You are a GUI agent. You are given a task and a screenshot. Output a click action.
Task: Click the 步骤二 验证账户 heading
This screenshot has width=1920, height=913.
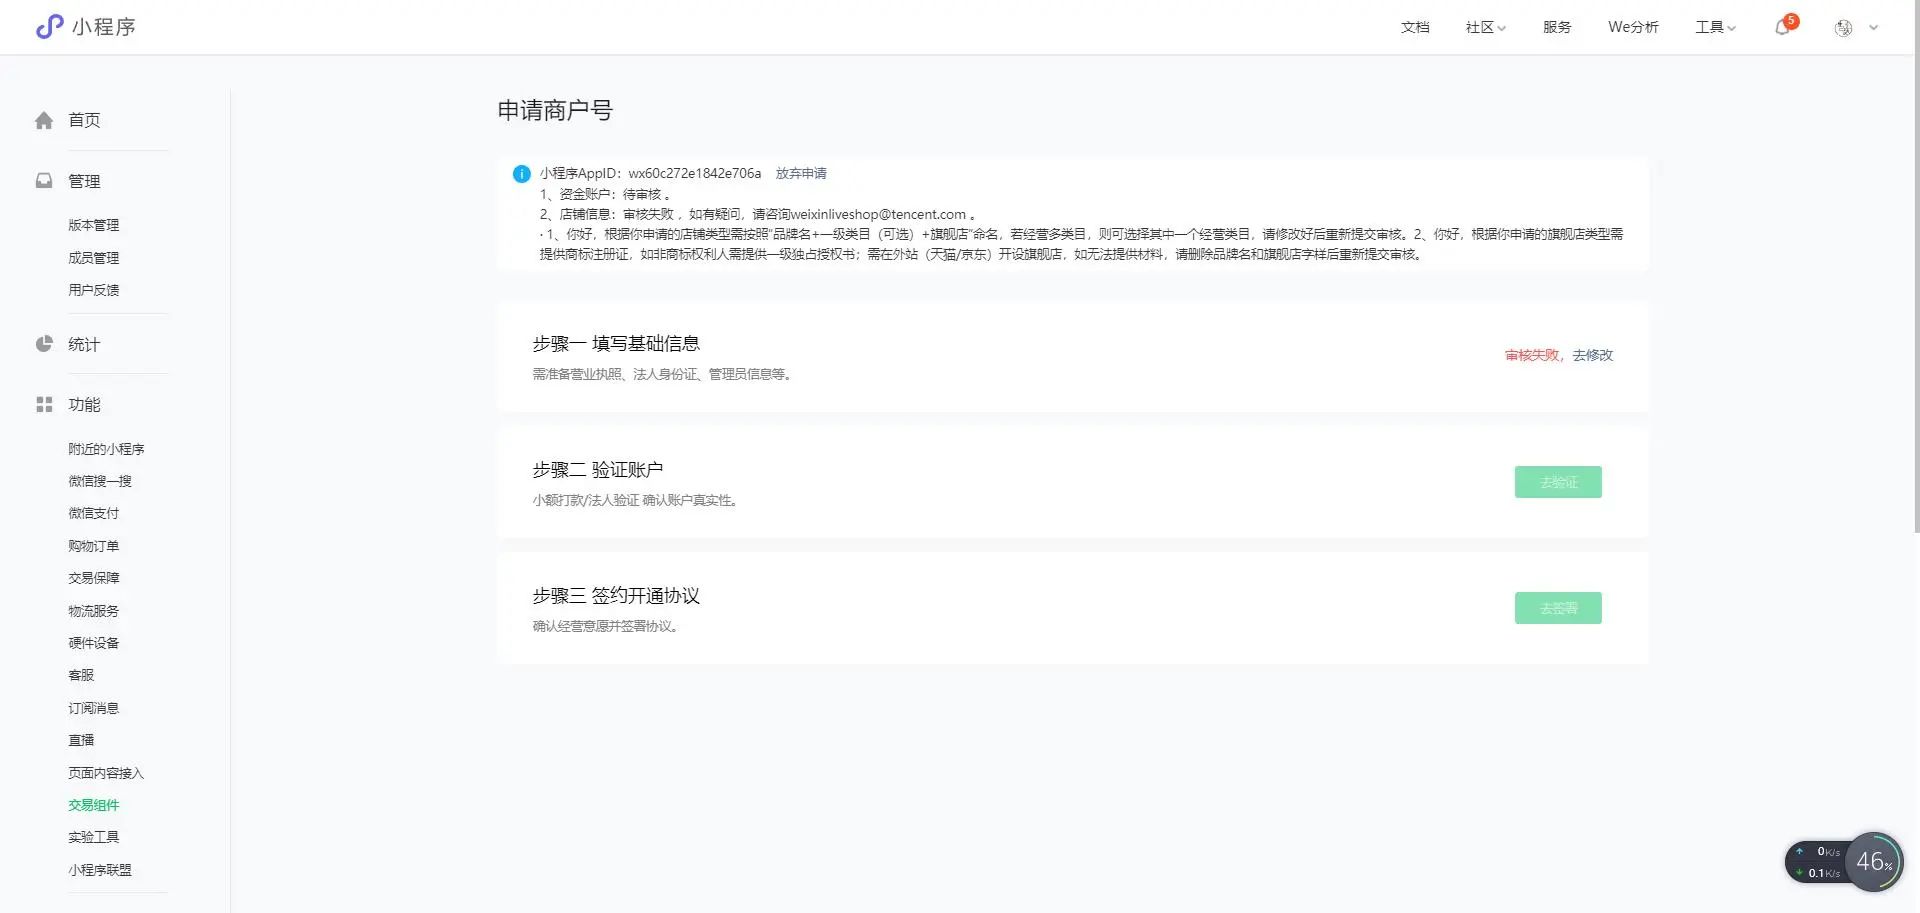coord(598,469)
